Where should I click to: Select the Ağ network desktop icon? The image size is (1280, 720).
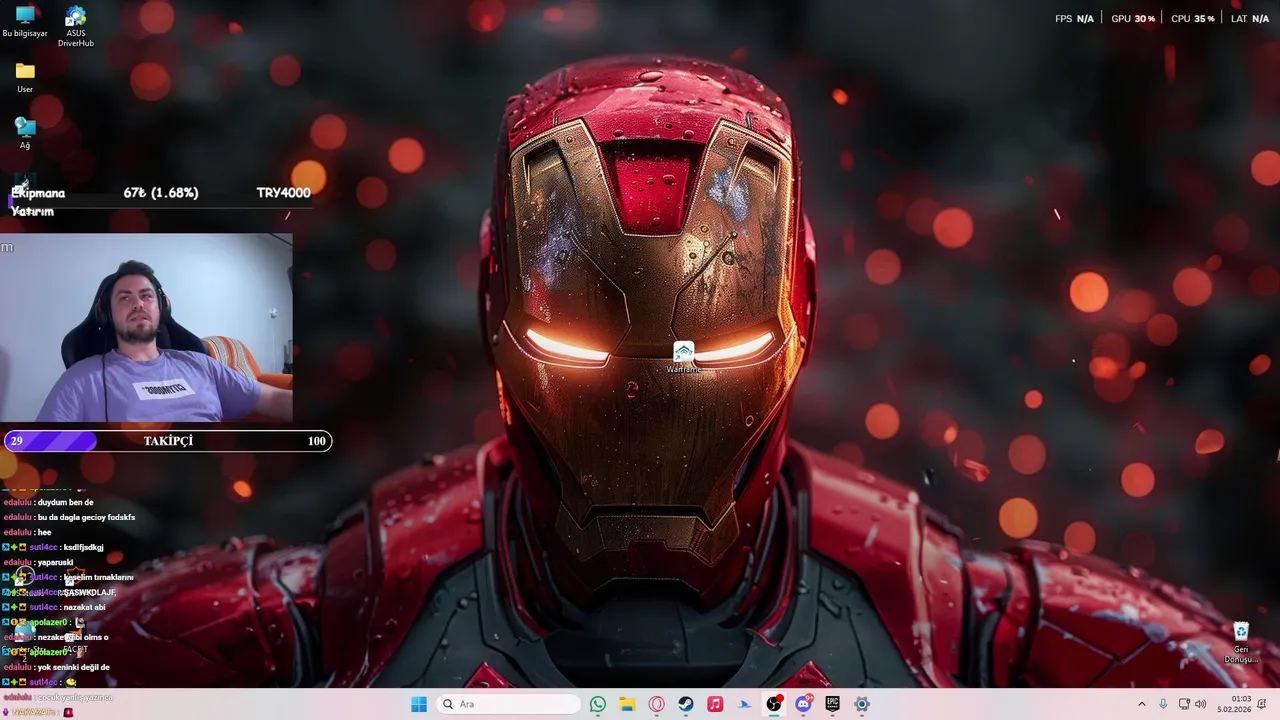(x=25, y=133)
